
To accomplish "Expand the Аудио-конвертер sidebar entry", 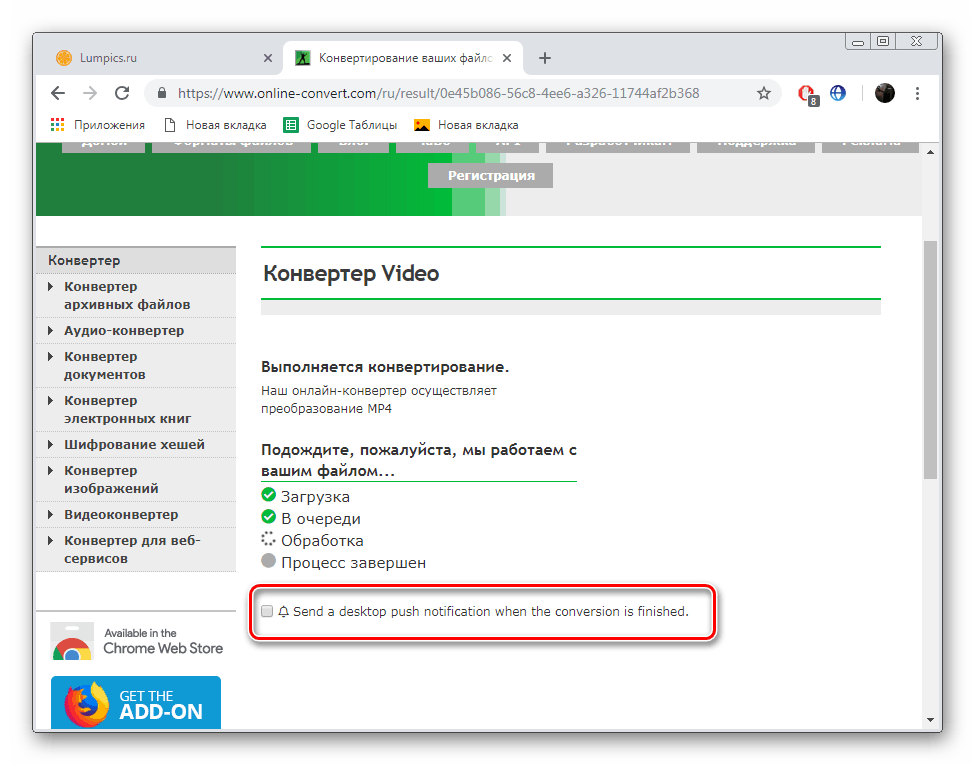I will point(123,330).
